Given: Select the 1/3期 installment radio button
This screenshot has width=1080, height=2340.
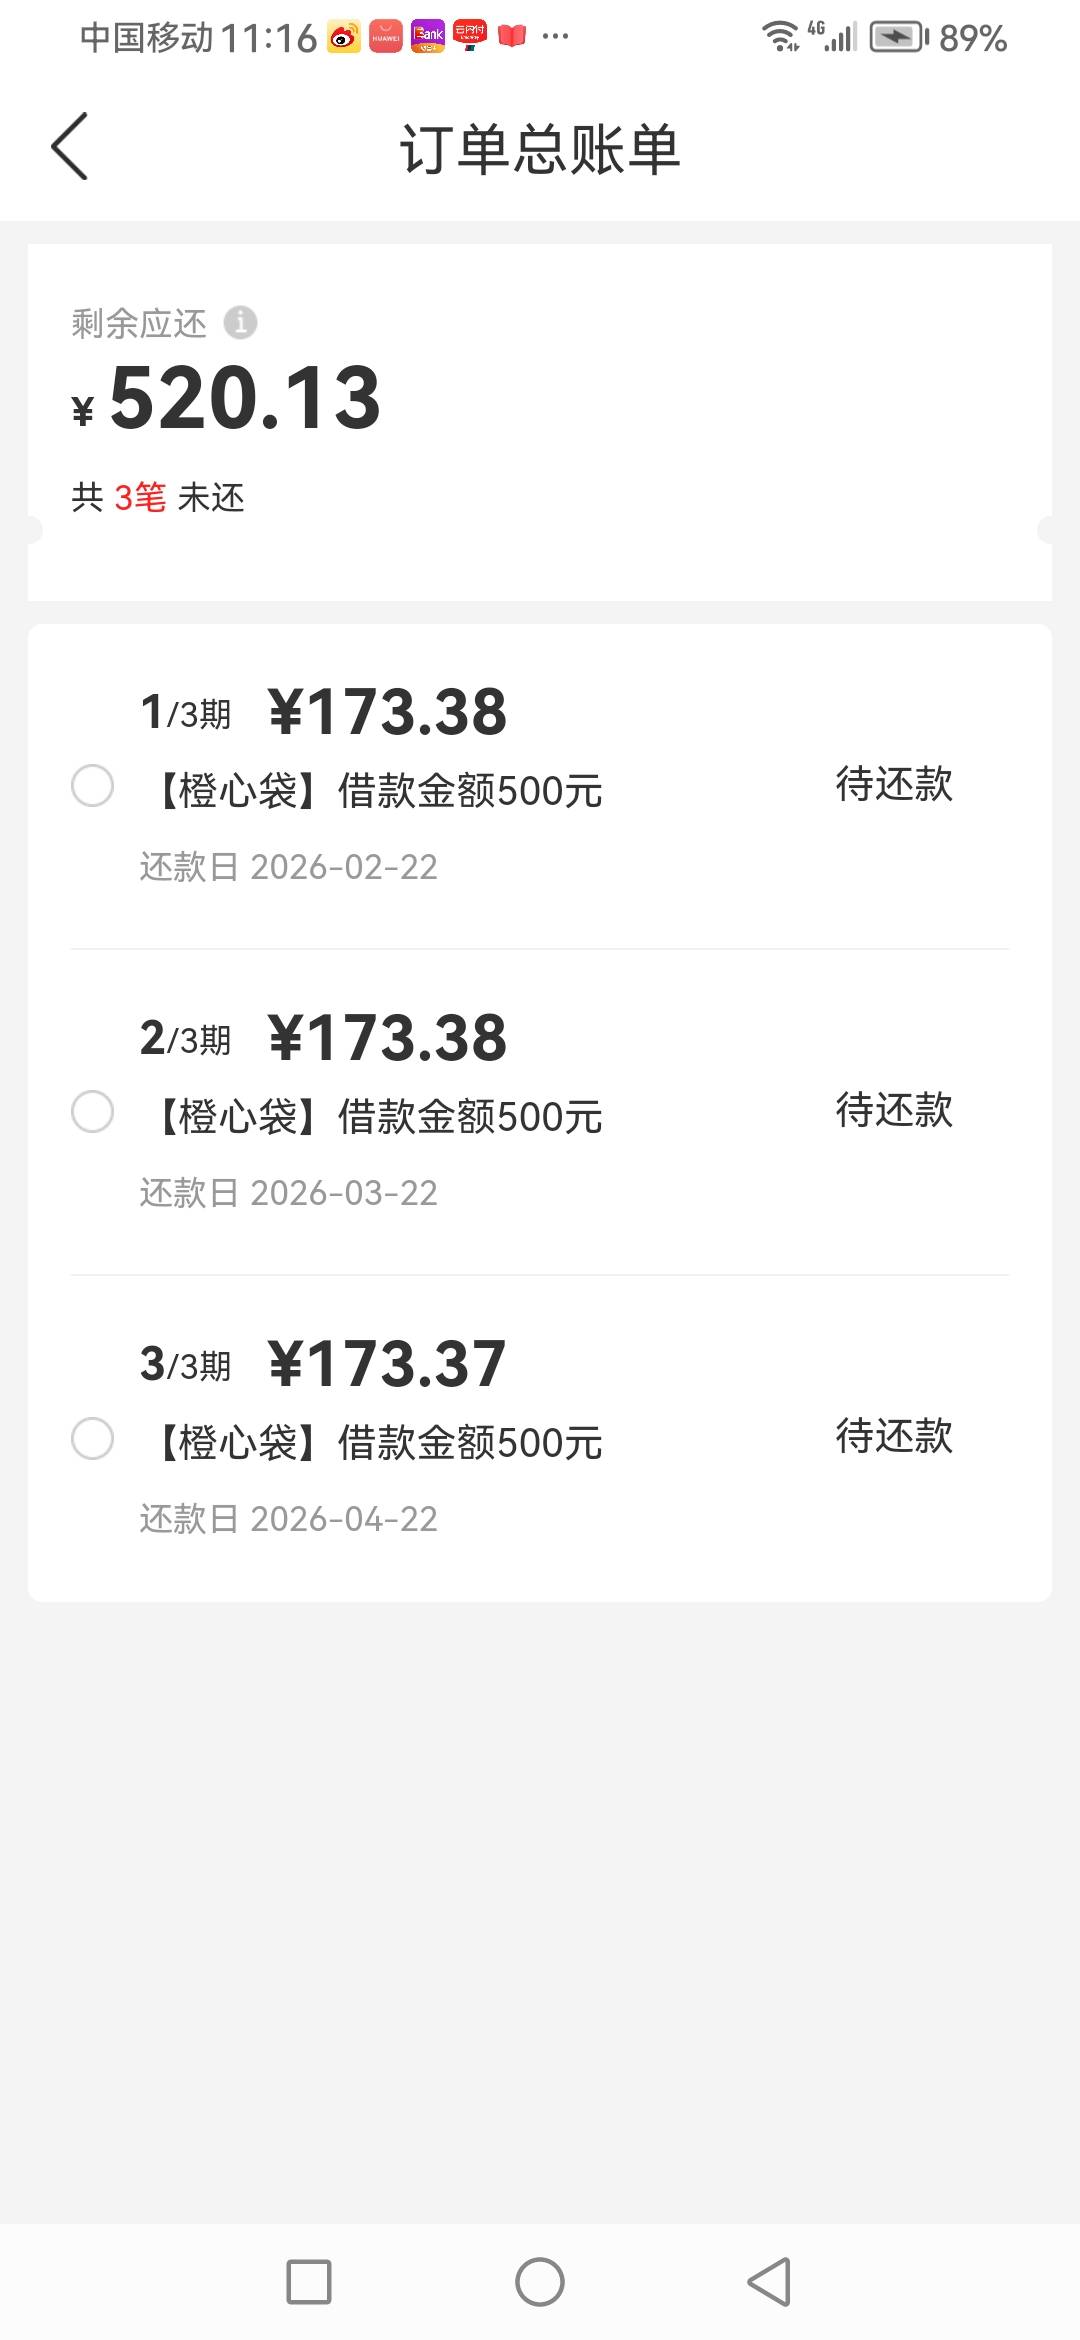Looking at the screenshot, I should click(x=92, y=786).
